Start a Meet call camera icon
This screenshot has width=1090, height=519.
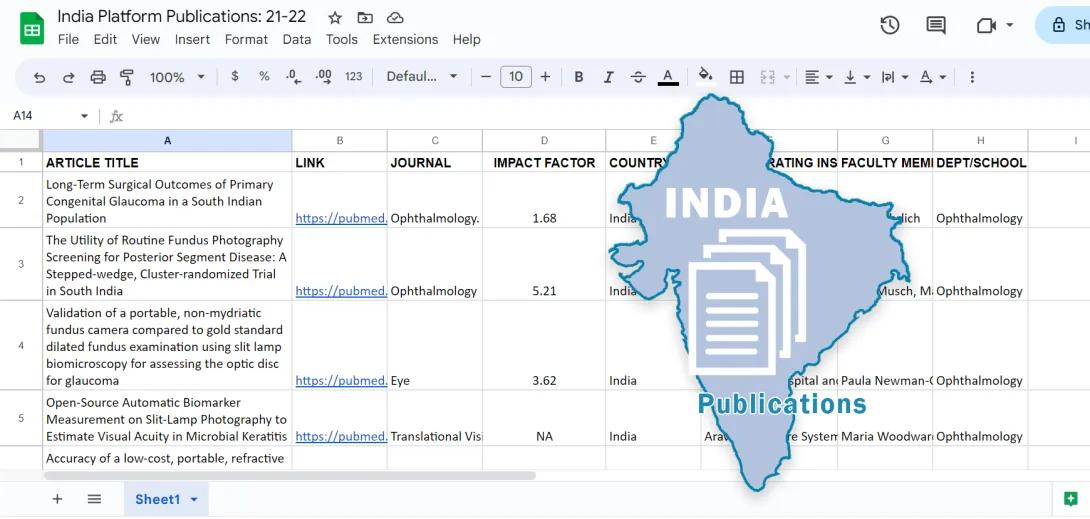tap(986, 26)
